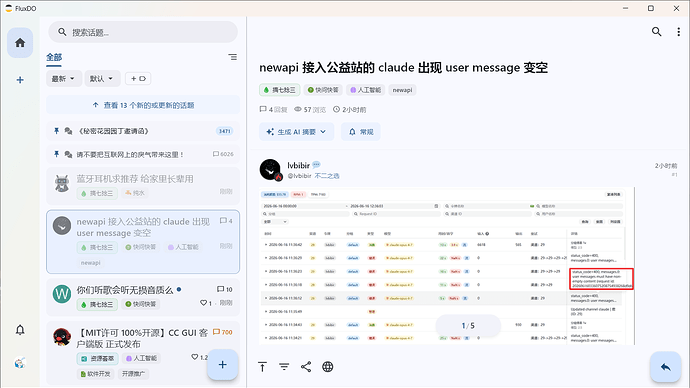Click the reply arrow floating button

665,366
